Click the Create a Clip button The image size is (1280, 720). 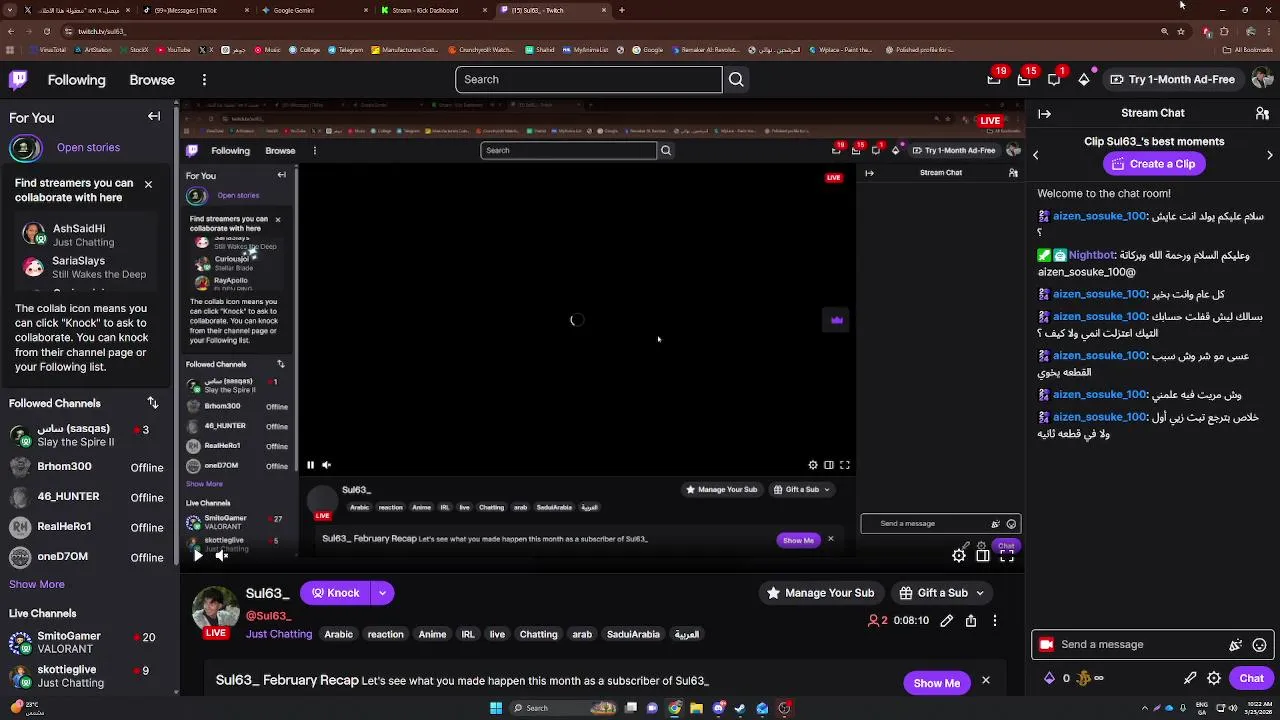click(x=1152, y=164)
